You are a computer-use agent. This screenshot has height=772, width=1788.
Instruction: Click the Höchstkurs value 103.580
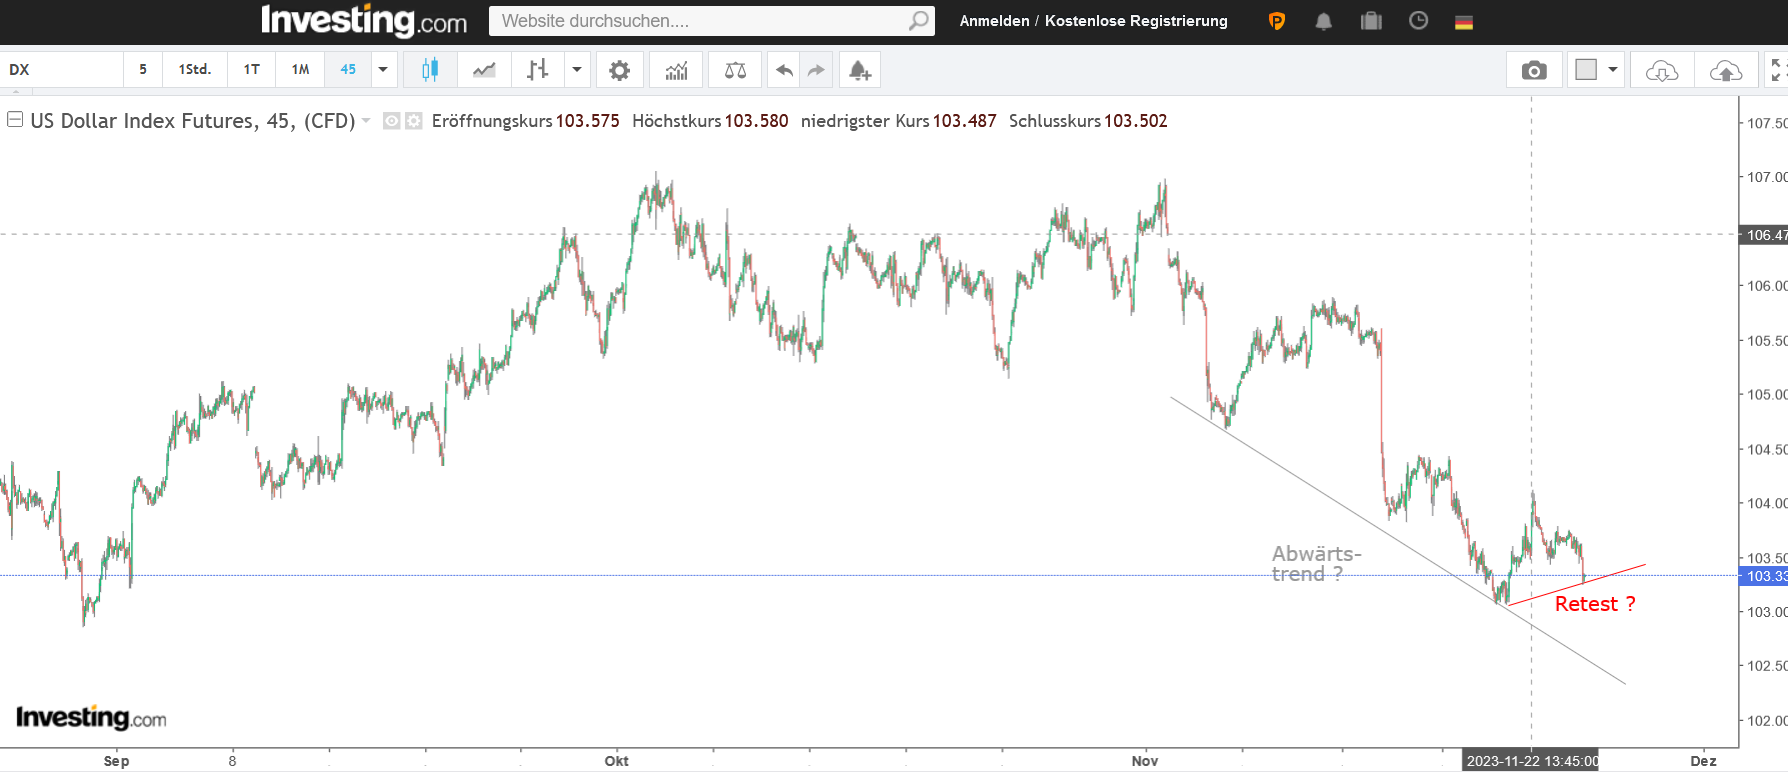(757, 121)
